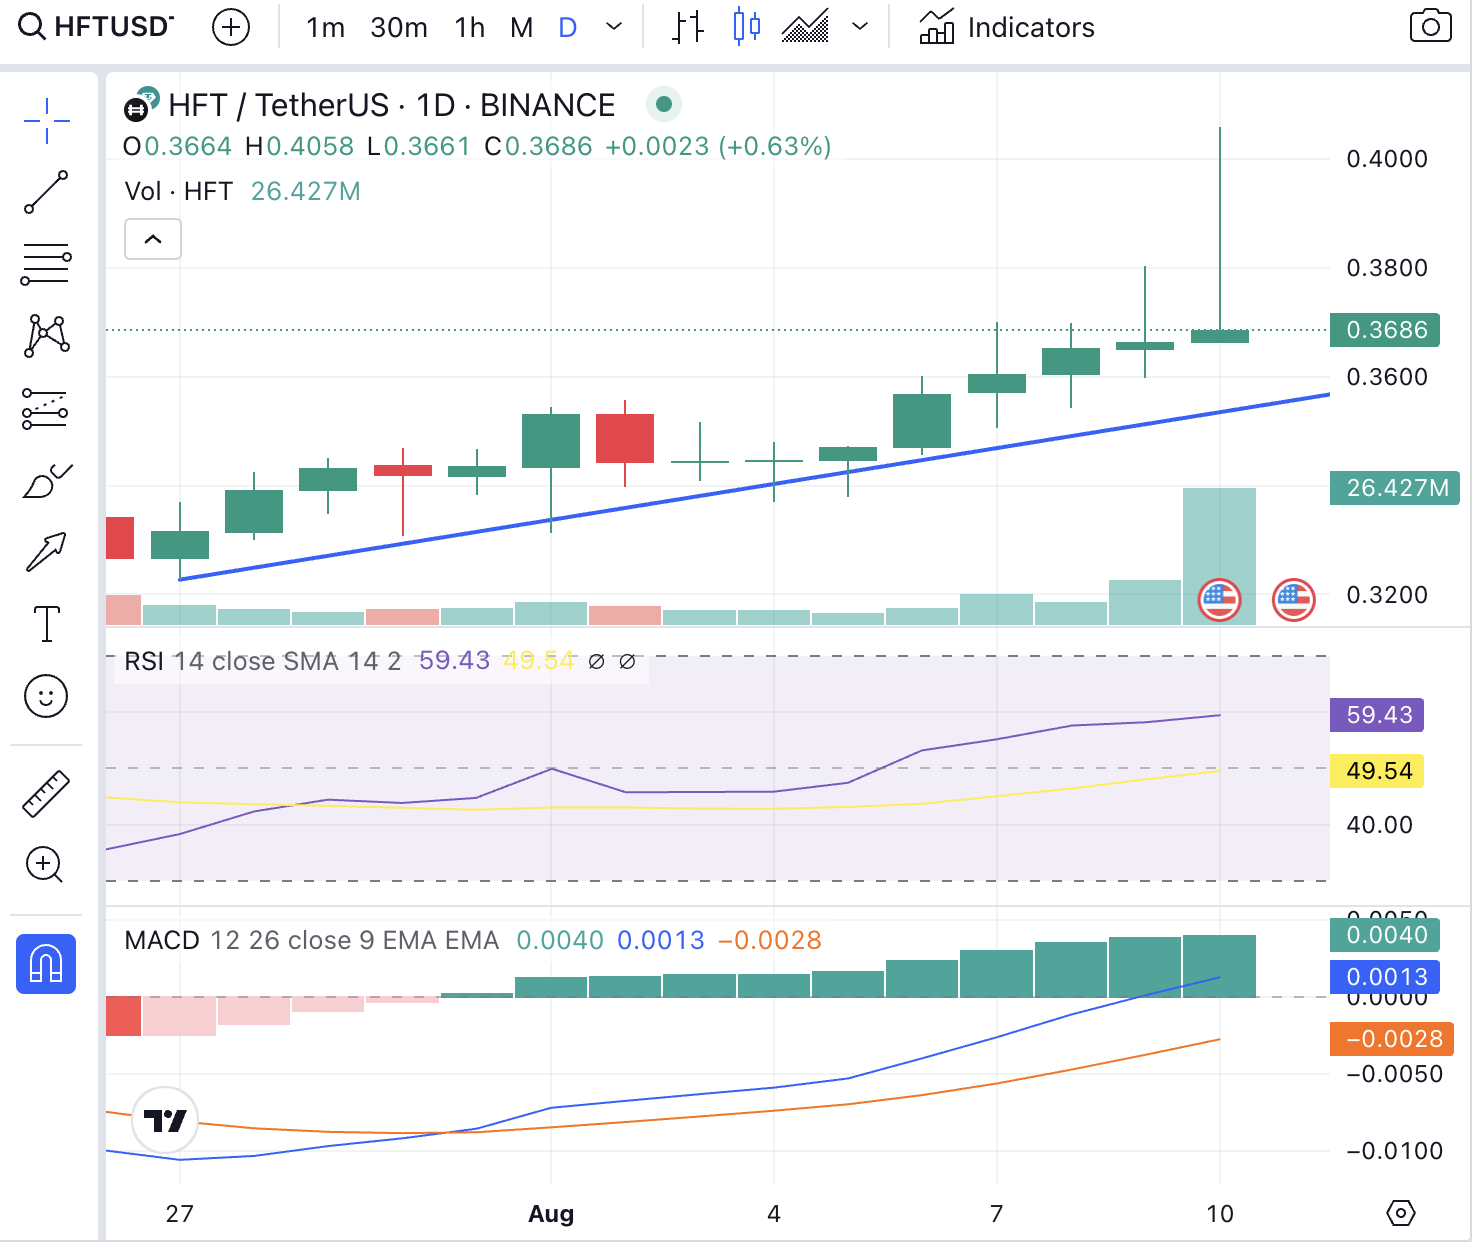Take a chart snapshot with camera icon

[1430, 27]
